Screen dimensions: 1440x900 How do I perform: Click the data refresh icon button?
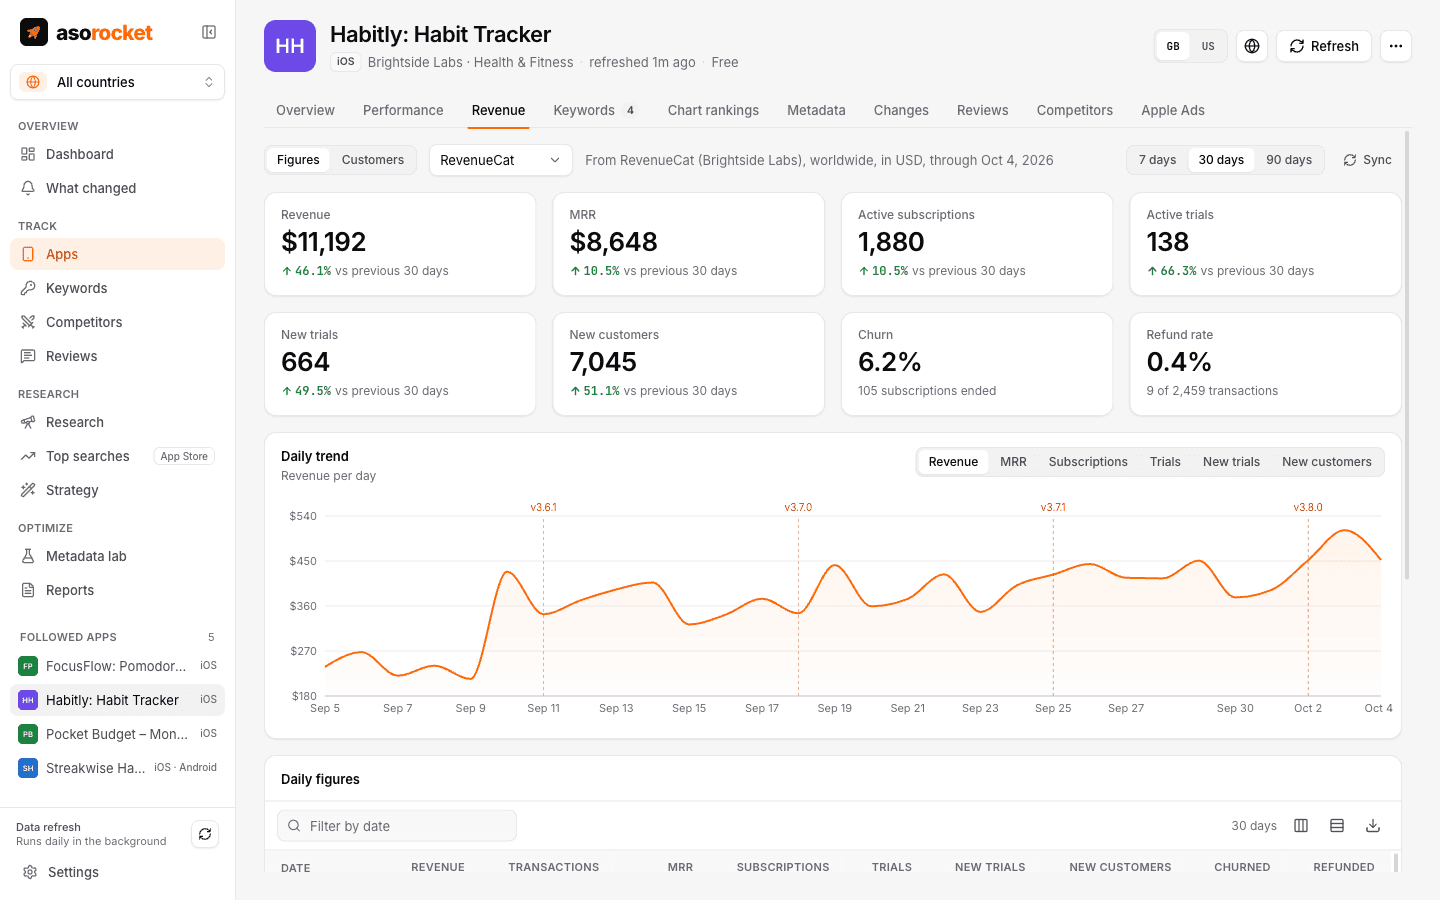point(205,834)
